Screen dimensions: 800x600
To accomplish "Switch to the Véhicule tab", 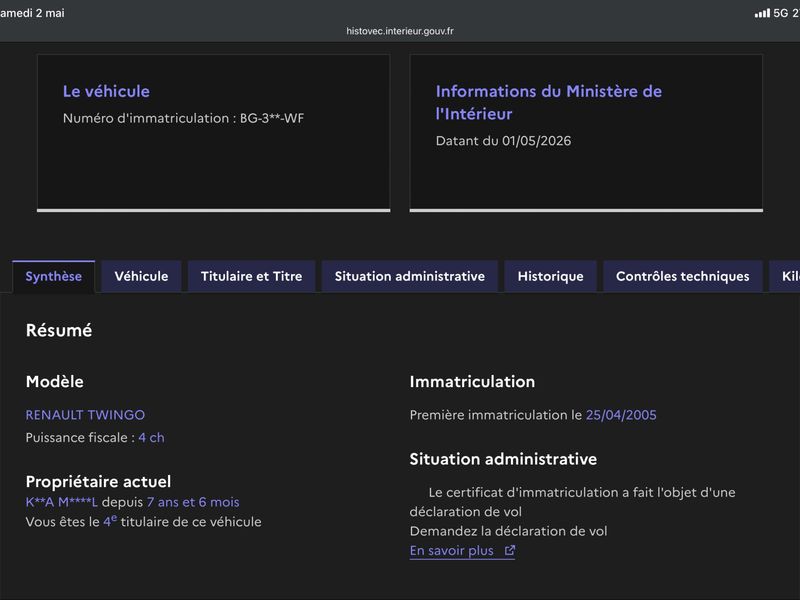I will pos(141,276).
